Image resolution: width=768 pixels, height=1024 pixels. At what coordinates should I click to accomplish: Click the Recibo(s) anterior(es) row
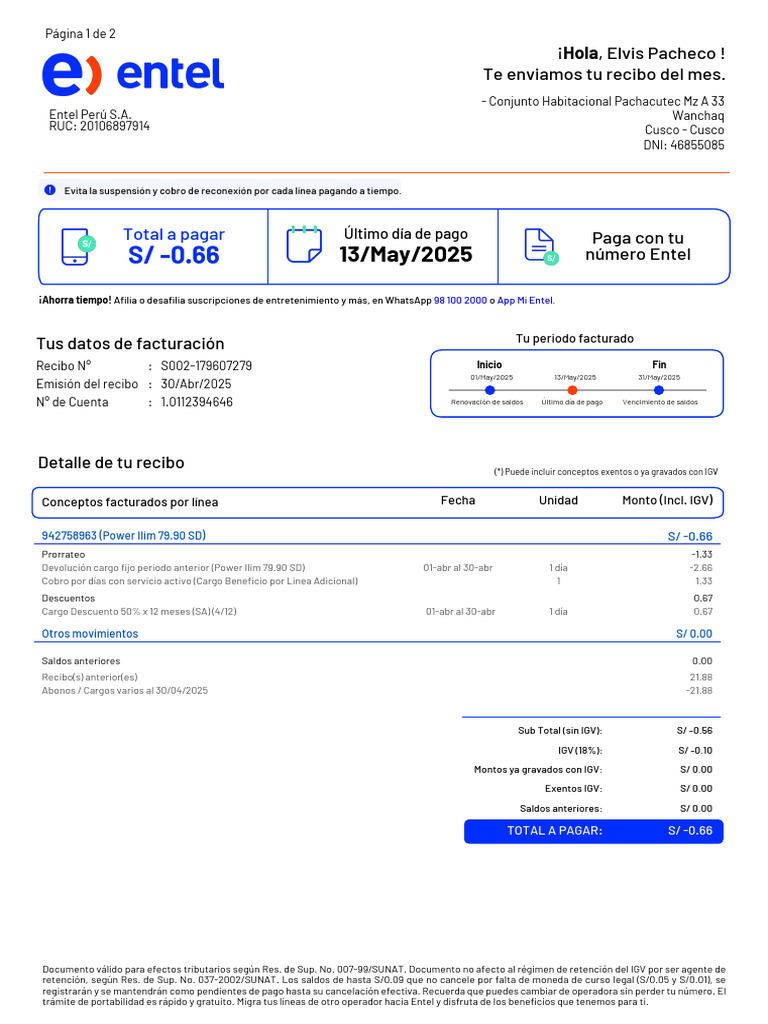(x=377, y=677)
